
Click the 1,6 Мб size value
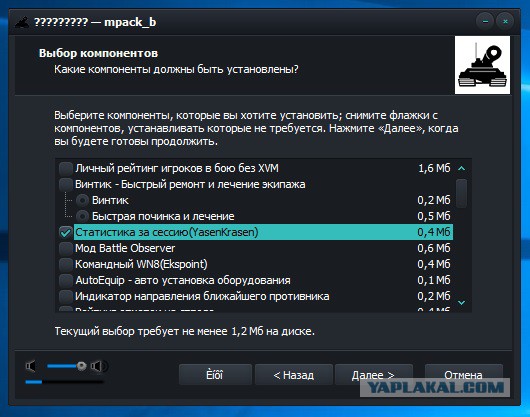pyautogui.click(x=434, y=168)
